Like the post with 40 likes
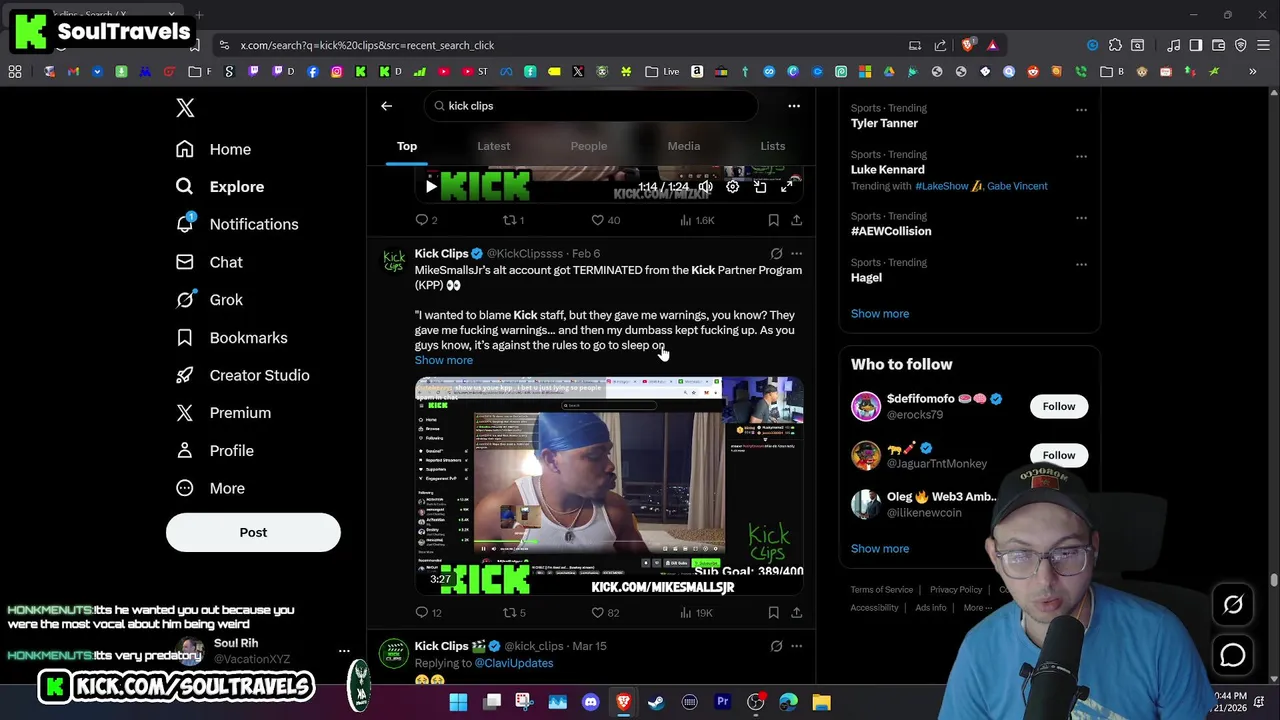This screenshot has height=720, width=1280. pyautogui.click(x=605, y=220)
